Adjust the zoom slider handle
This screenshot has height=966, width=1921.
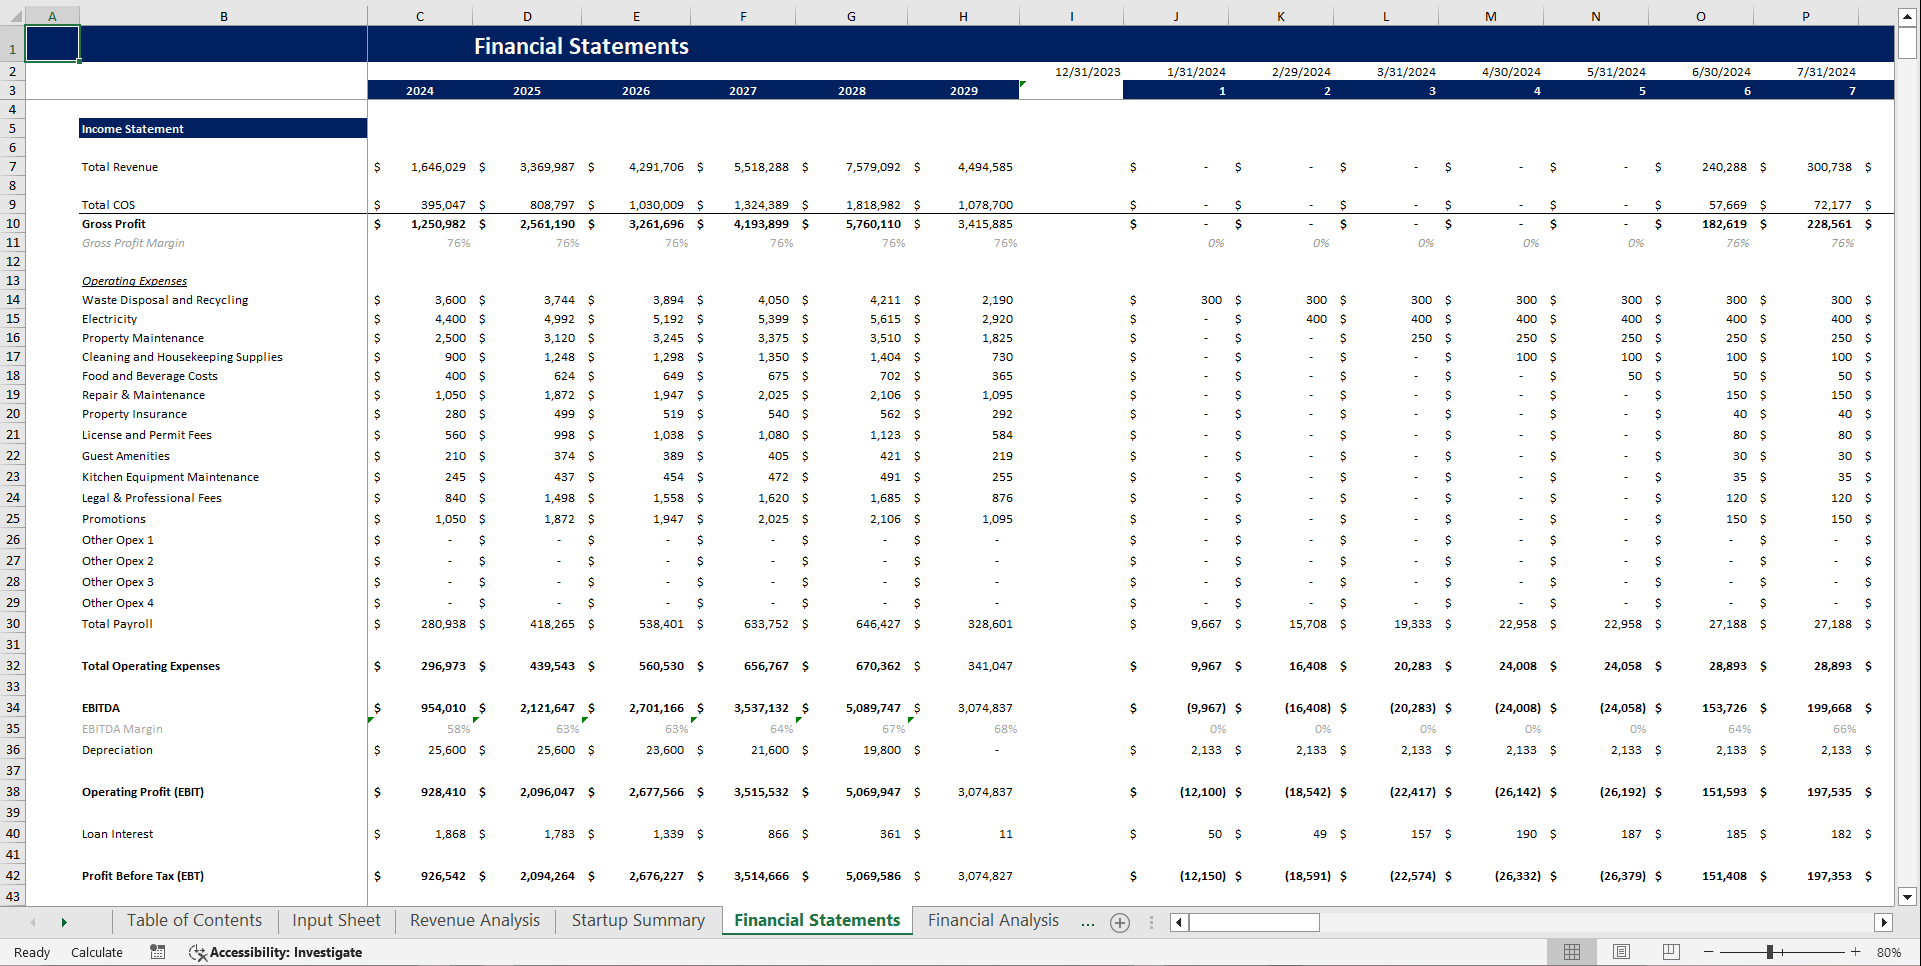coord(1772,952)
